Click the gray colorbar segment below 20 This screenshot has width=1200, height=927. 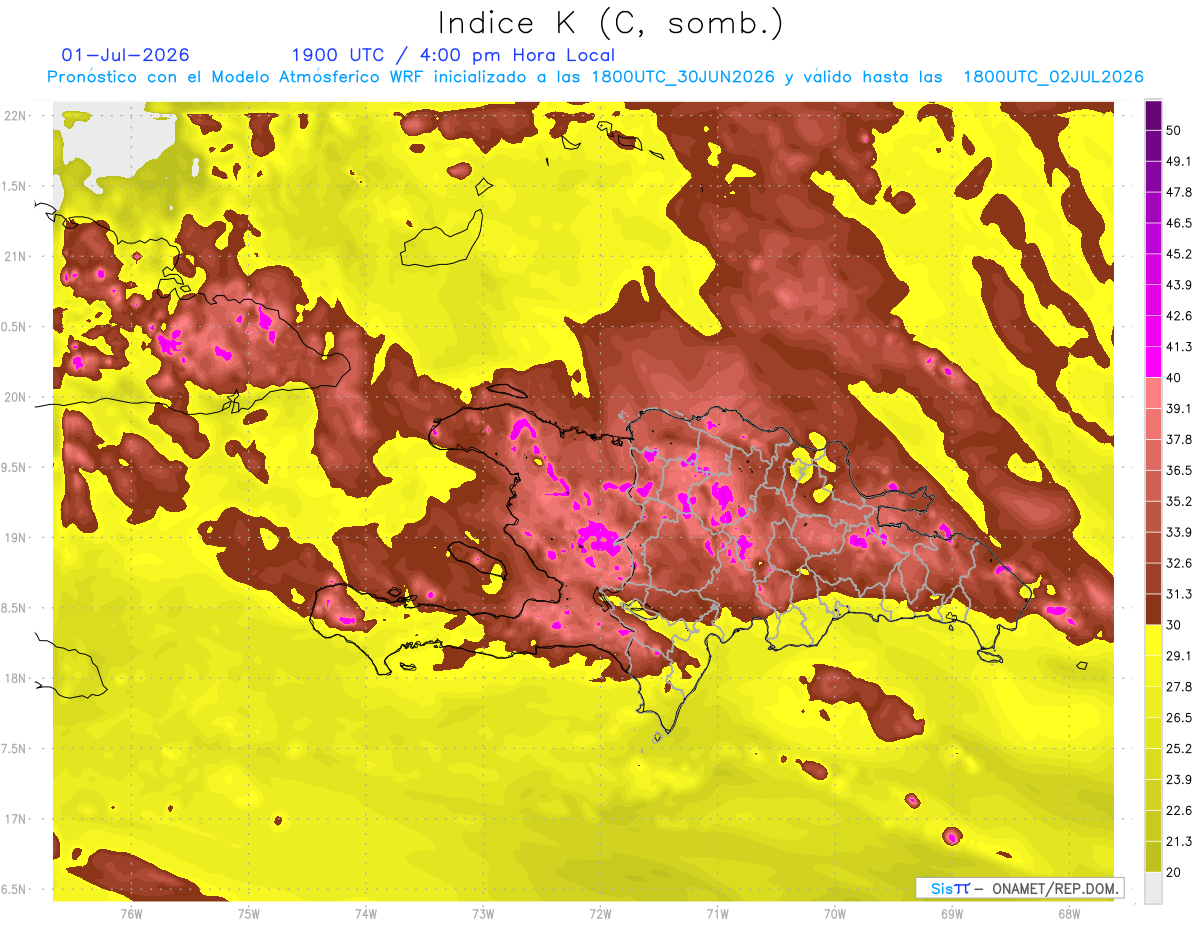point(1153,887)
